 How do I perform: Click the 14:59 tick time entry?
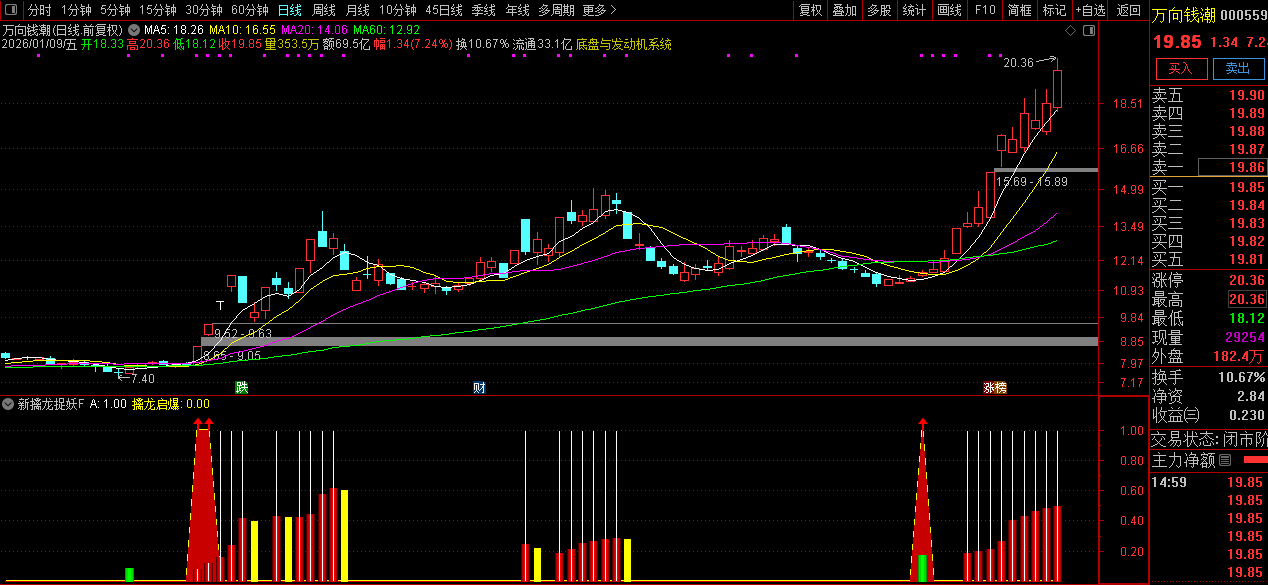tap(1169, 482)
